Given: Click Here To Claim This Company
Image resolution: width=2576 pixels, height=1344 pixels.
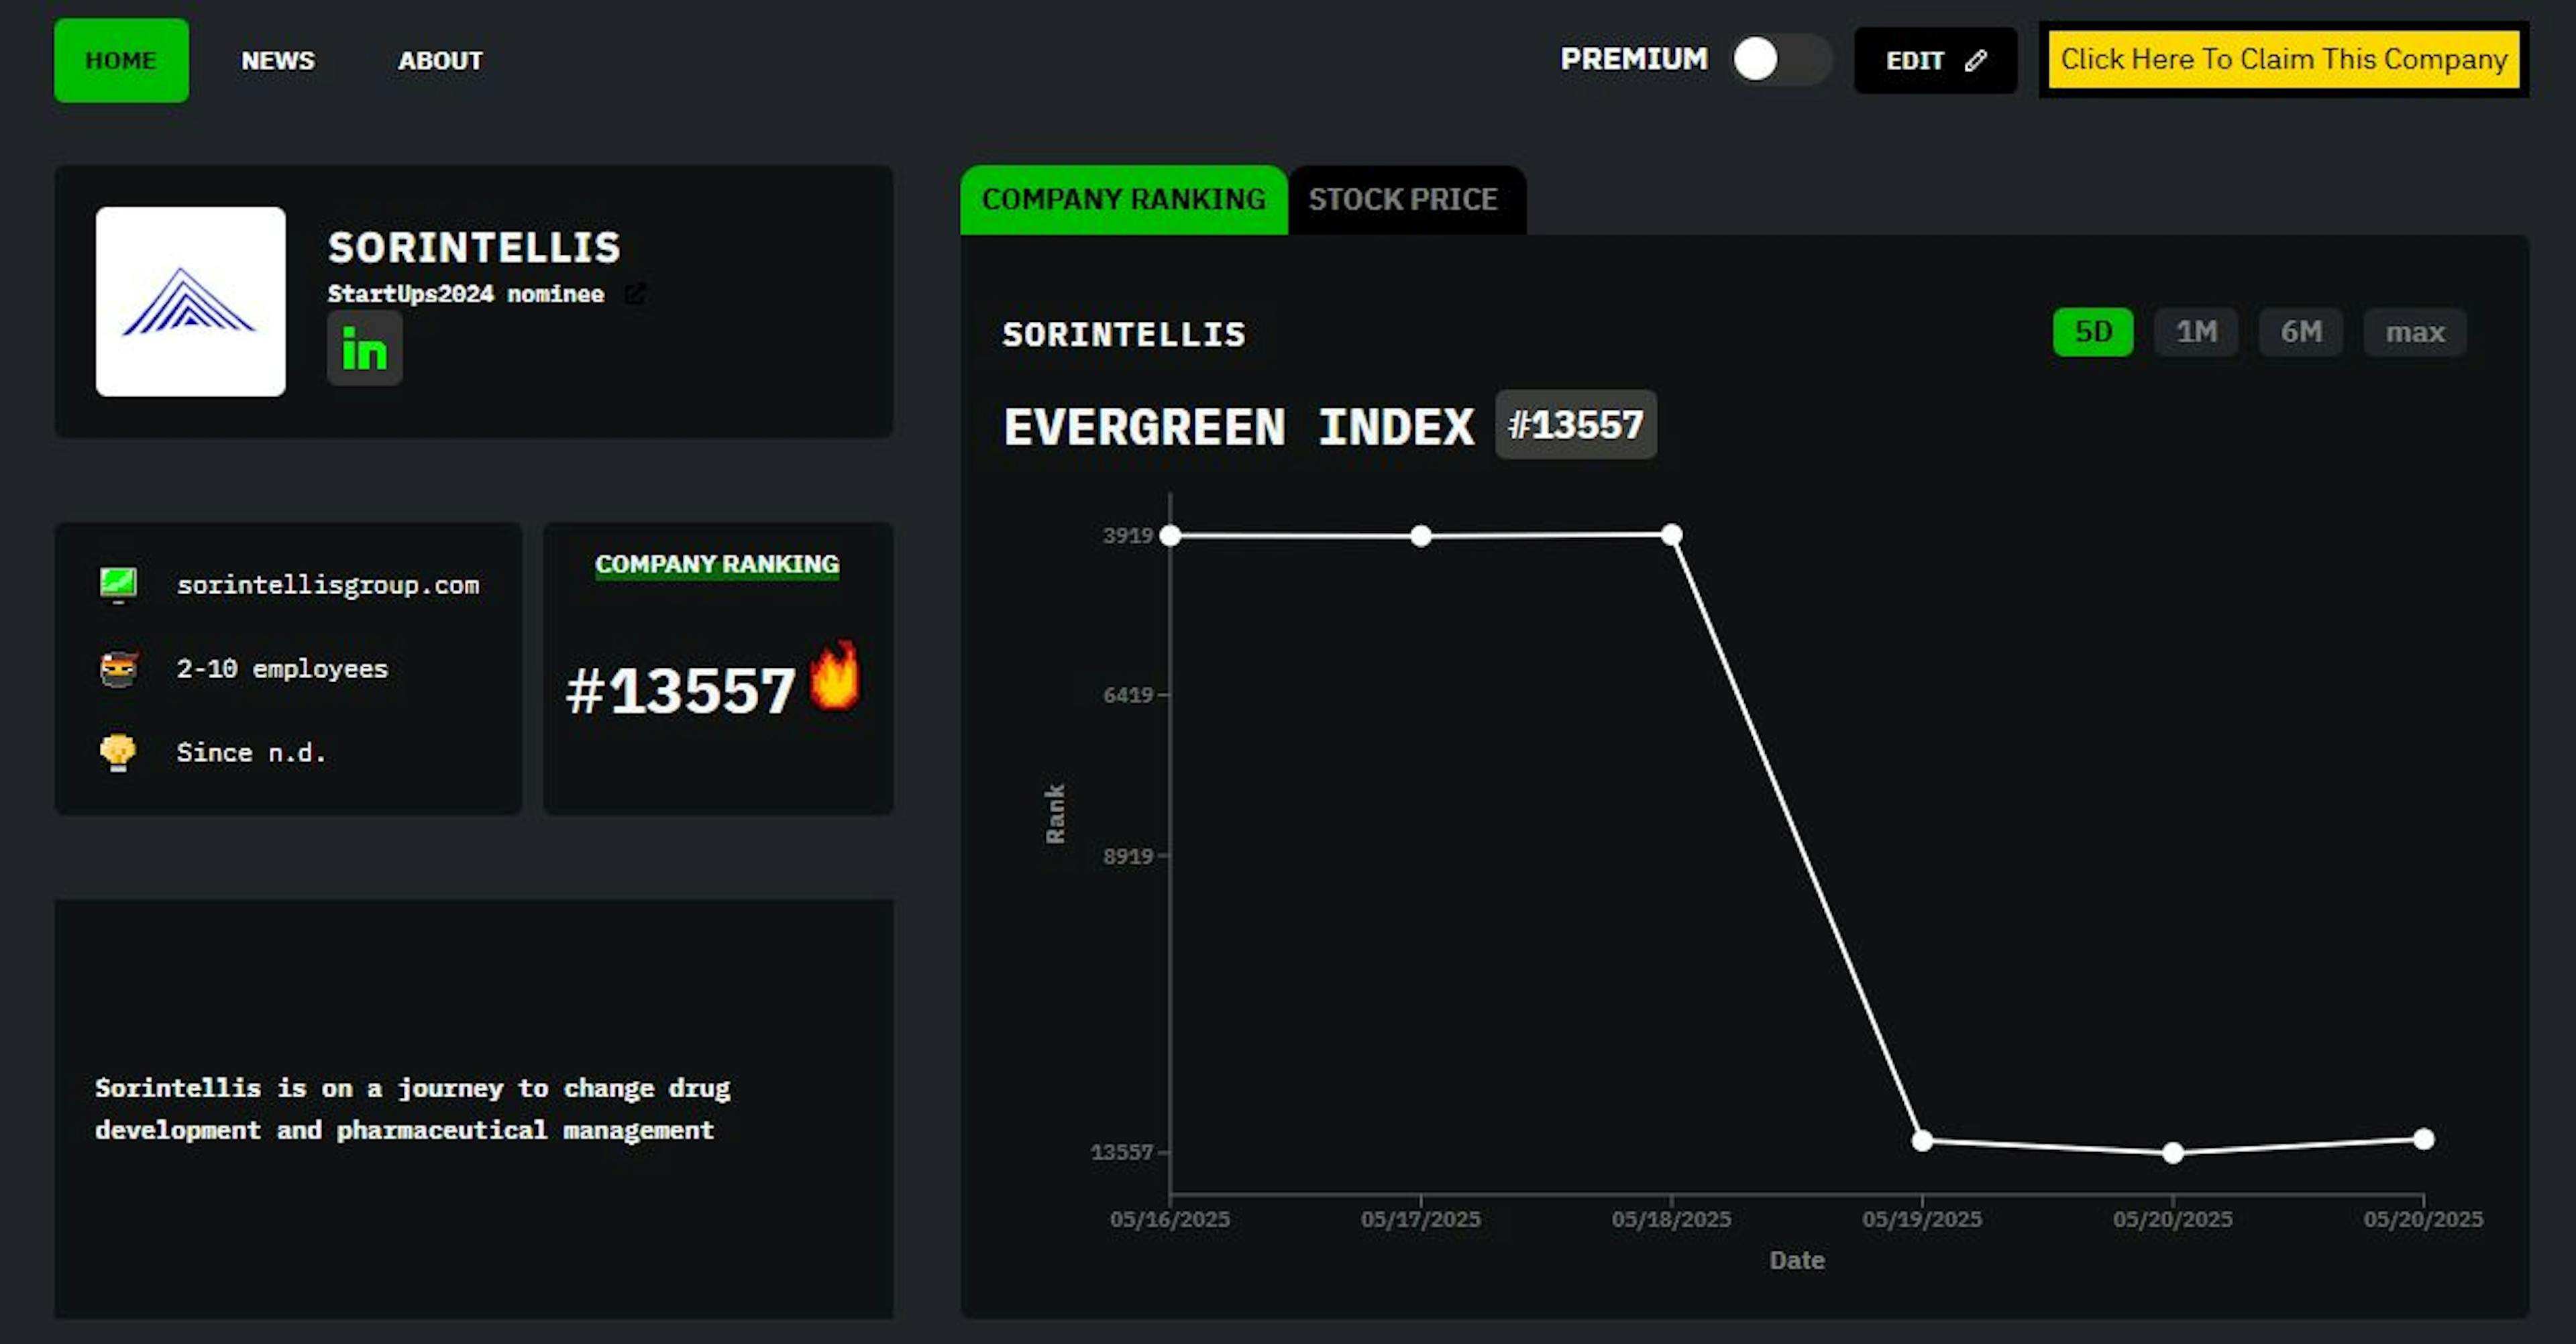Looking at the screenshot, I should (2283, 60).
